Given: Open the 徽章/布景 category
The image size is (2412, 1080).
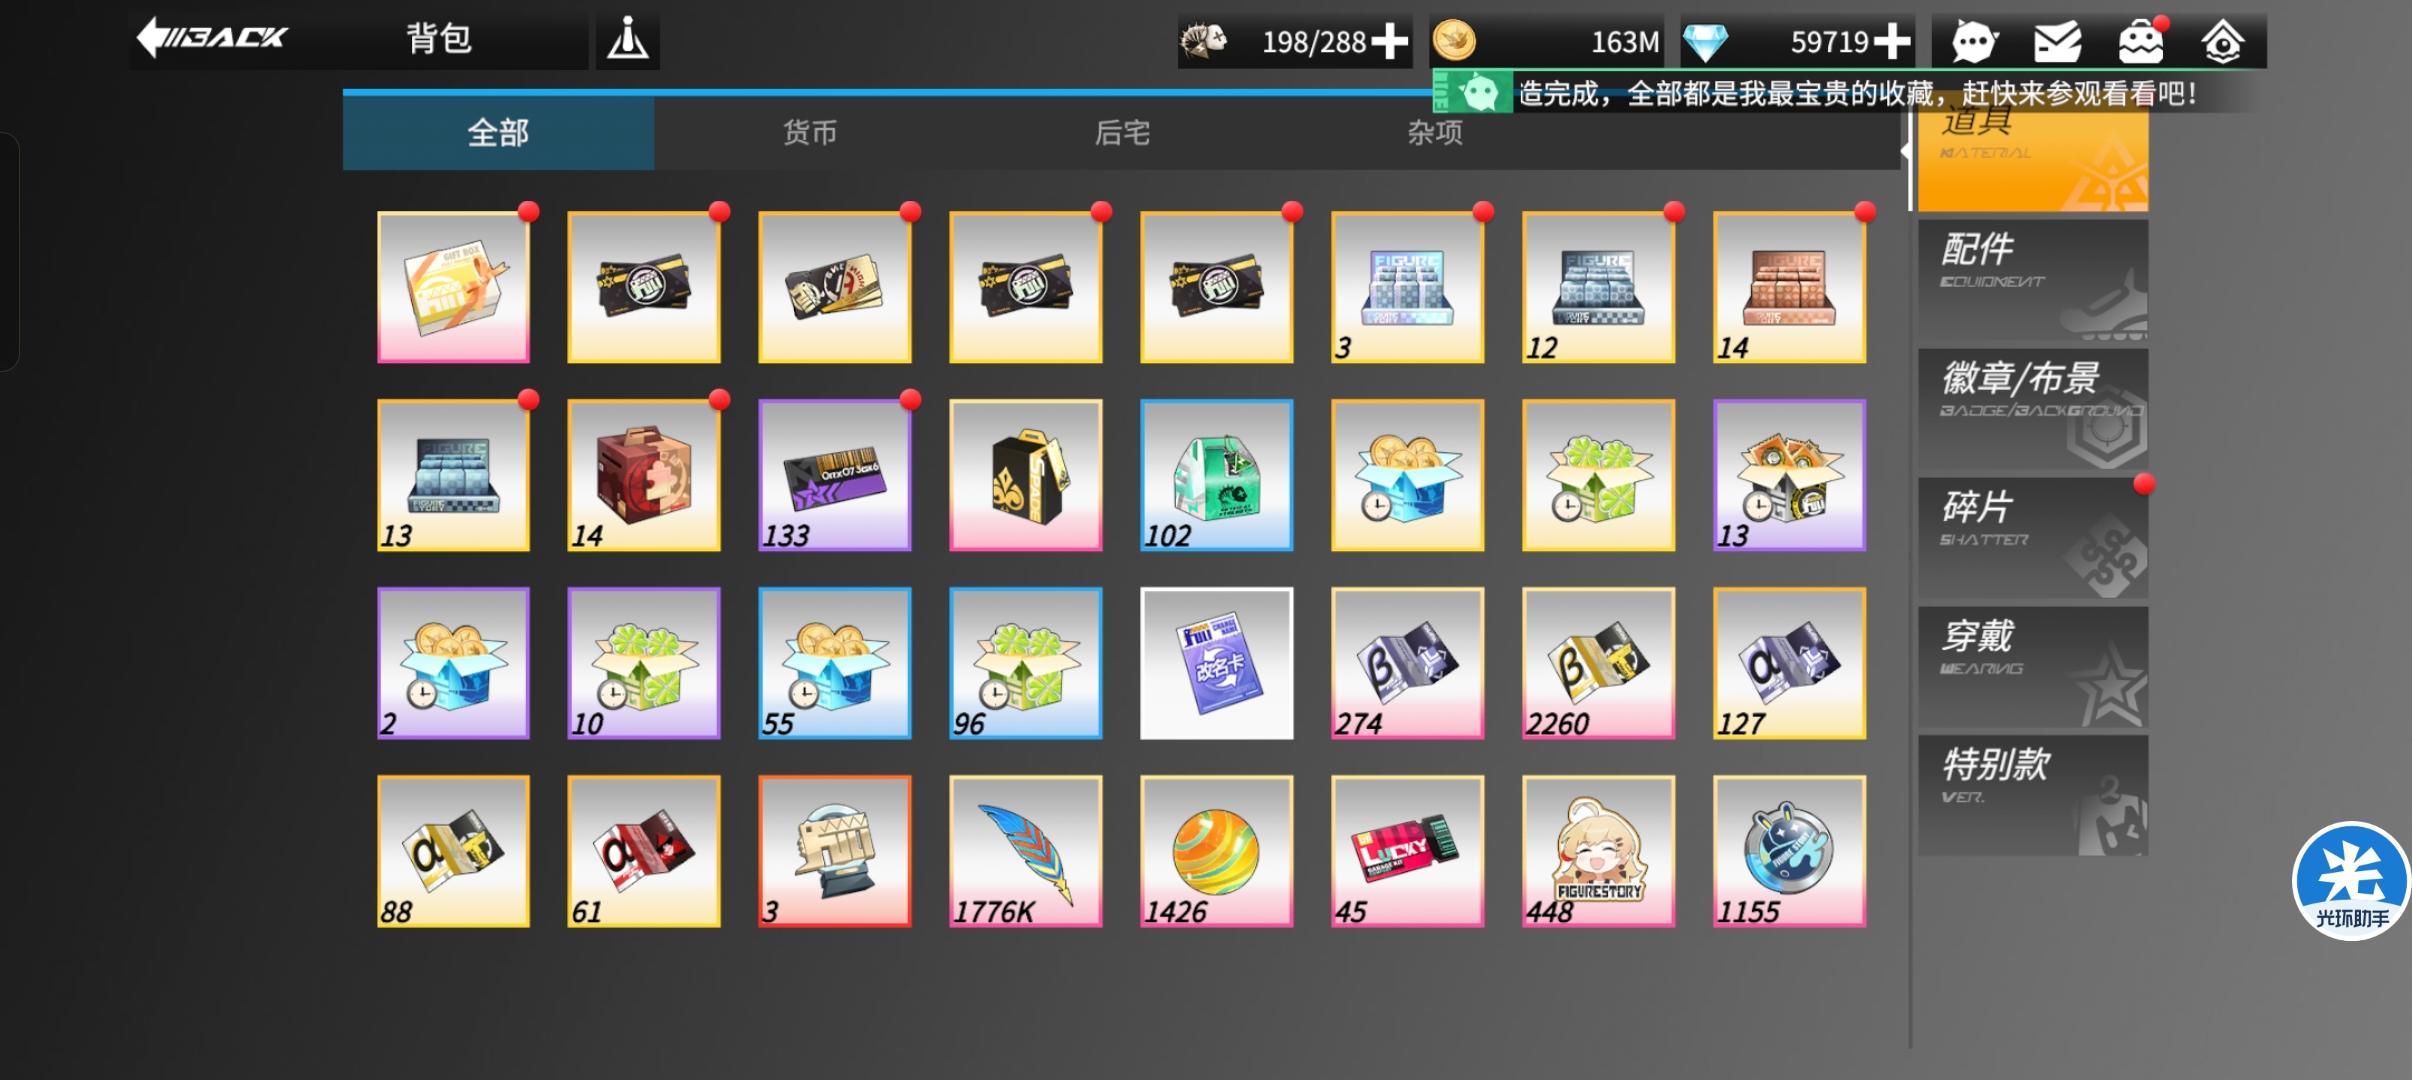Looking at the screenshot, I should (x=2032, y=409).
